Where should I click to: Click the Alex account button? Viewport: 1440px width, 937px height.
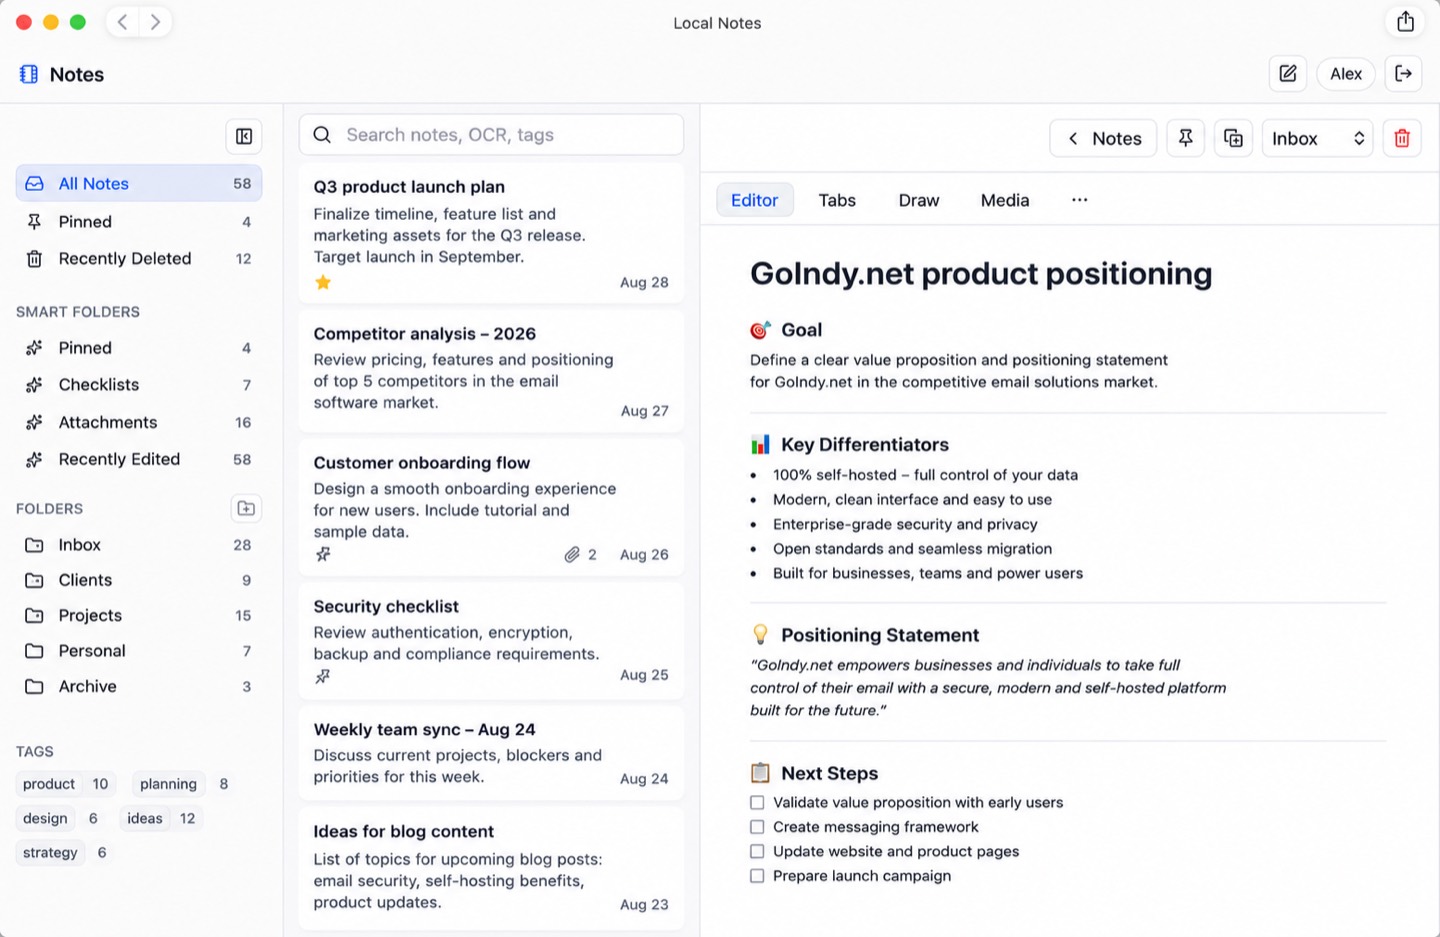coord(1346,73)
